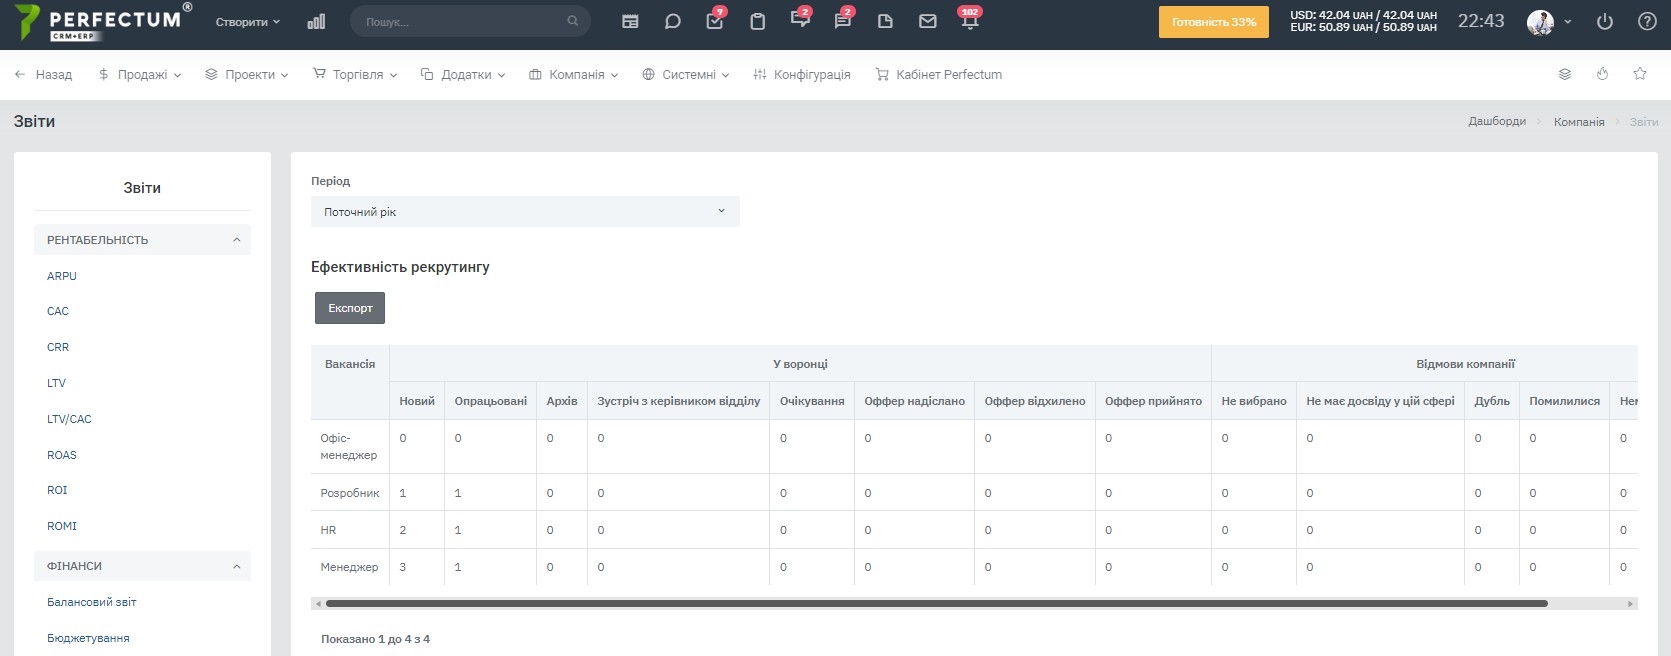Open the CAC report
Viewport: 1671px width, 656px height.
[x=58, y=311]
